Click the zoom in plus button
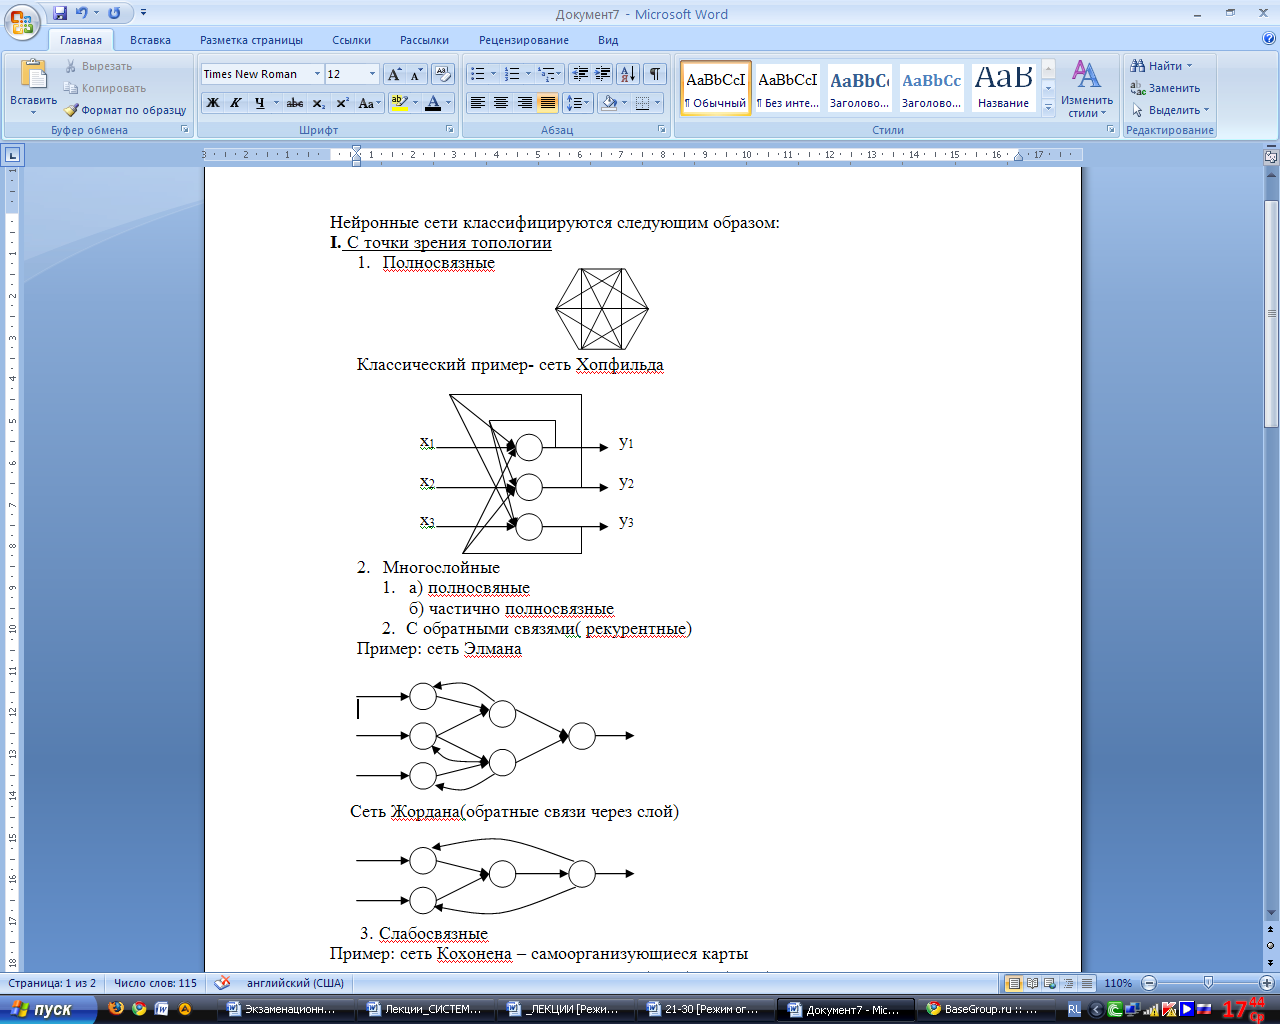Screen dimensions: 1280x1024 1266,983
